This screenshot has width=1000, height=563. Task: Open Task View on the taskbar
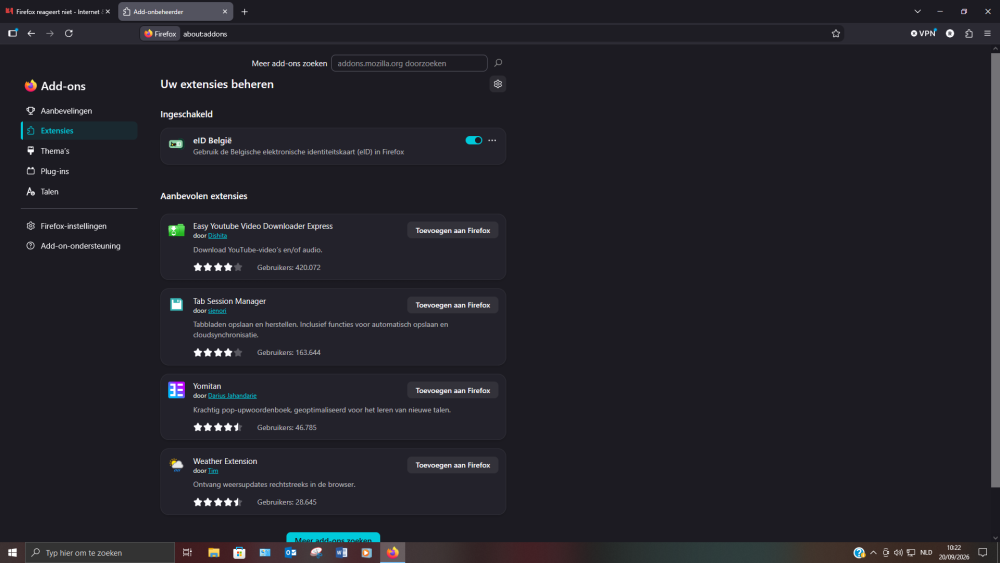(187, 552)
